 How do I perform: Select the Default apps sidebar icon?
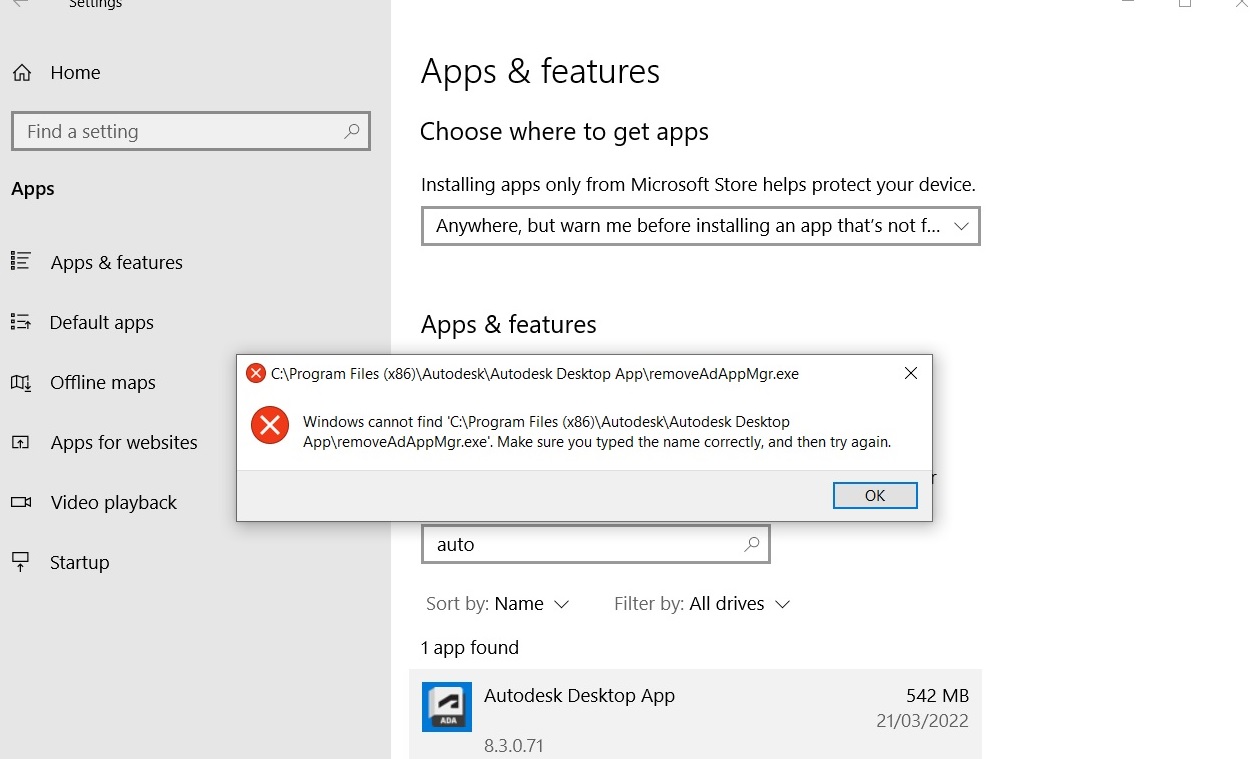click(22, 322)
